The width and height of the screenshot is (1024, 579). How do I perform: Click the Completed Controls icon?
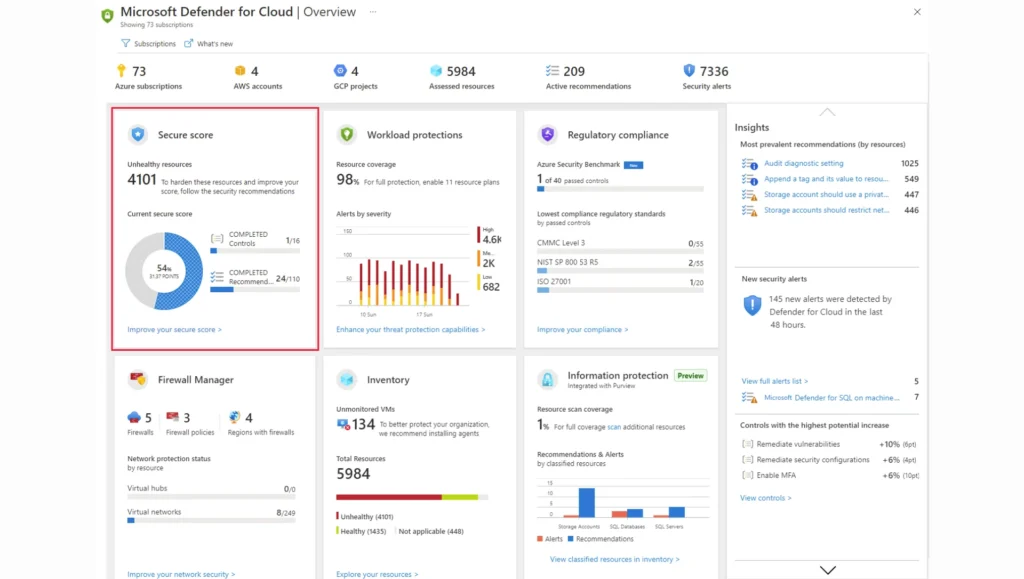(x=217, y=238)
